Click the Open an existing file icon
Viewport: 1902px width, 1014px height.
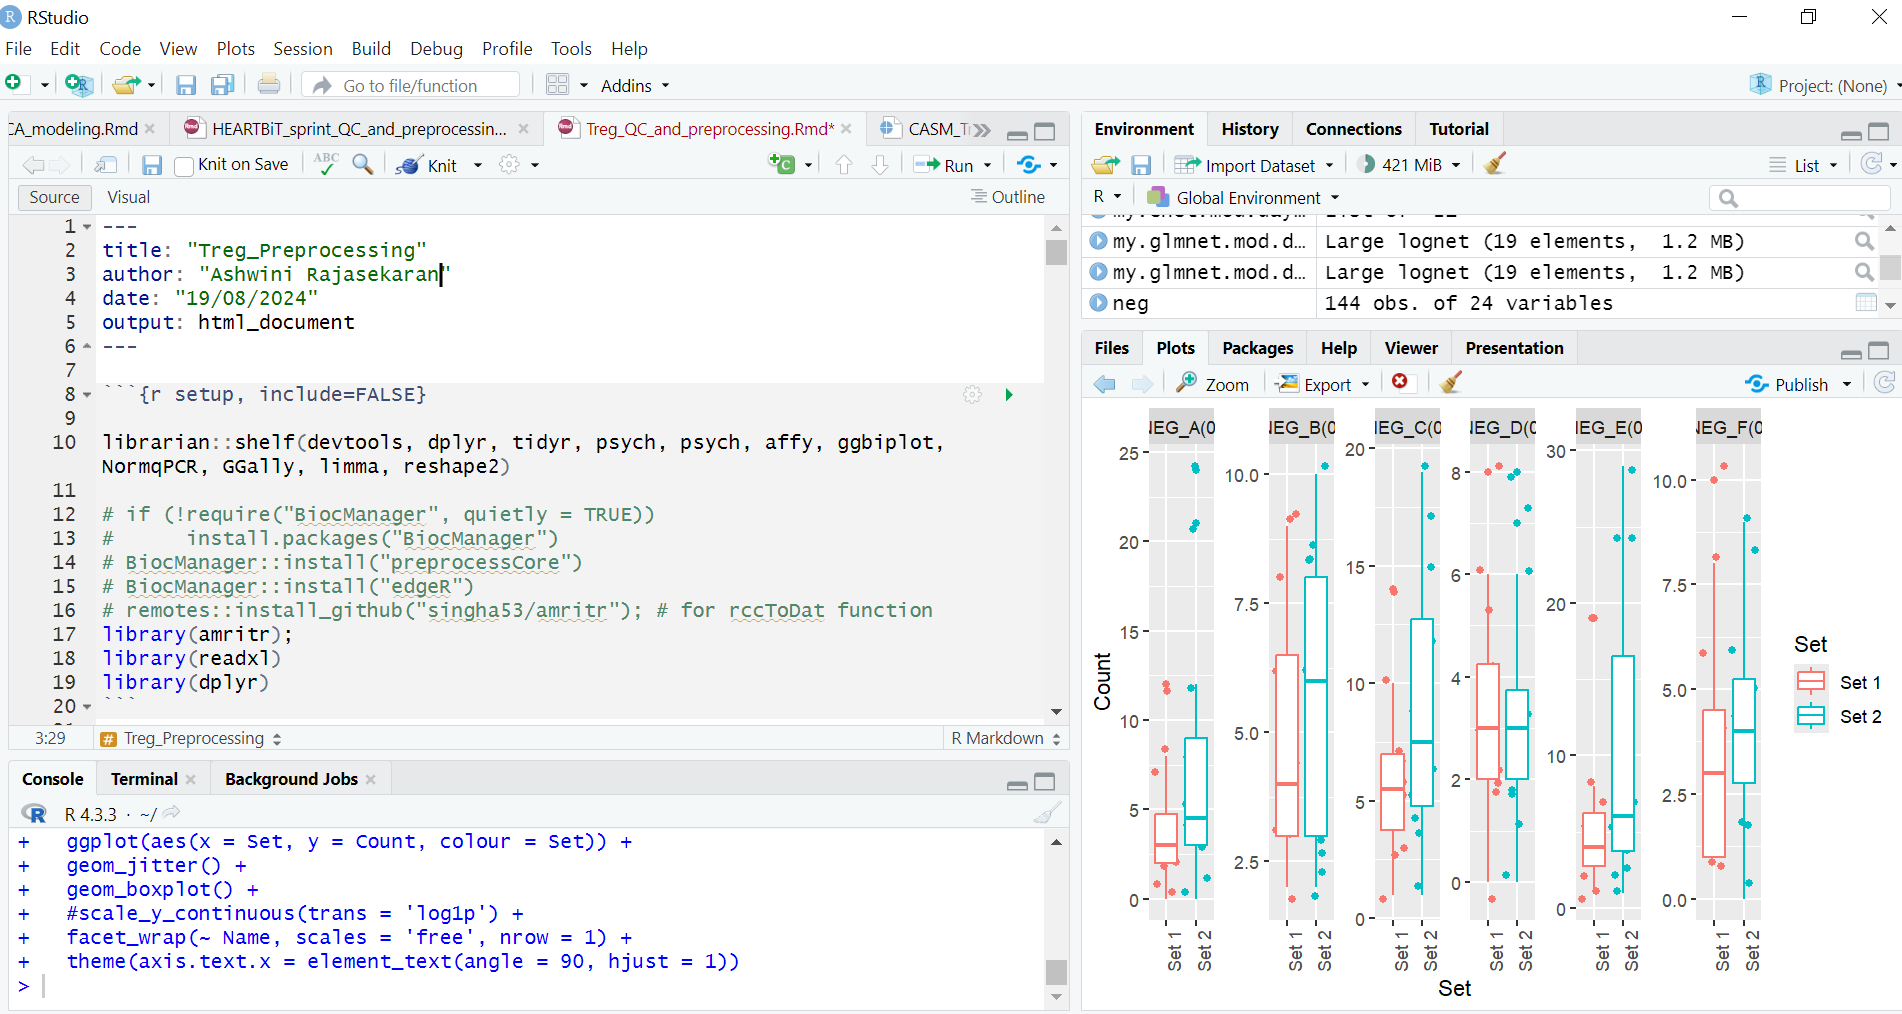[125, 85]
